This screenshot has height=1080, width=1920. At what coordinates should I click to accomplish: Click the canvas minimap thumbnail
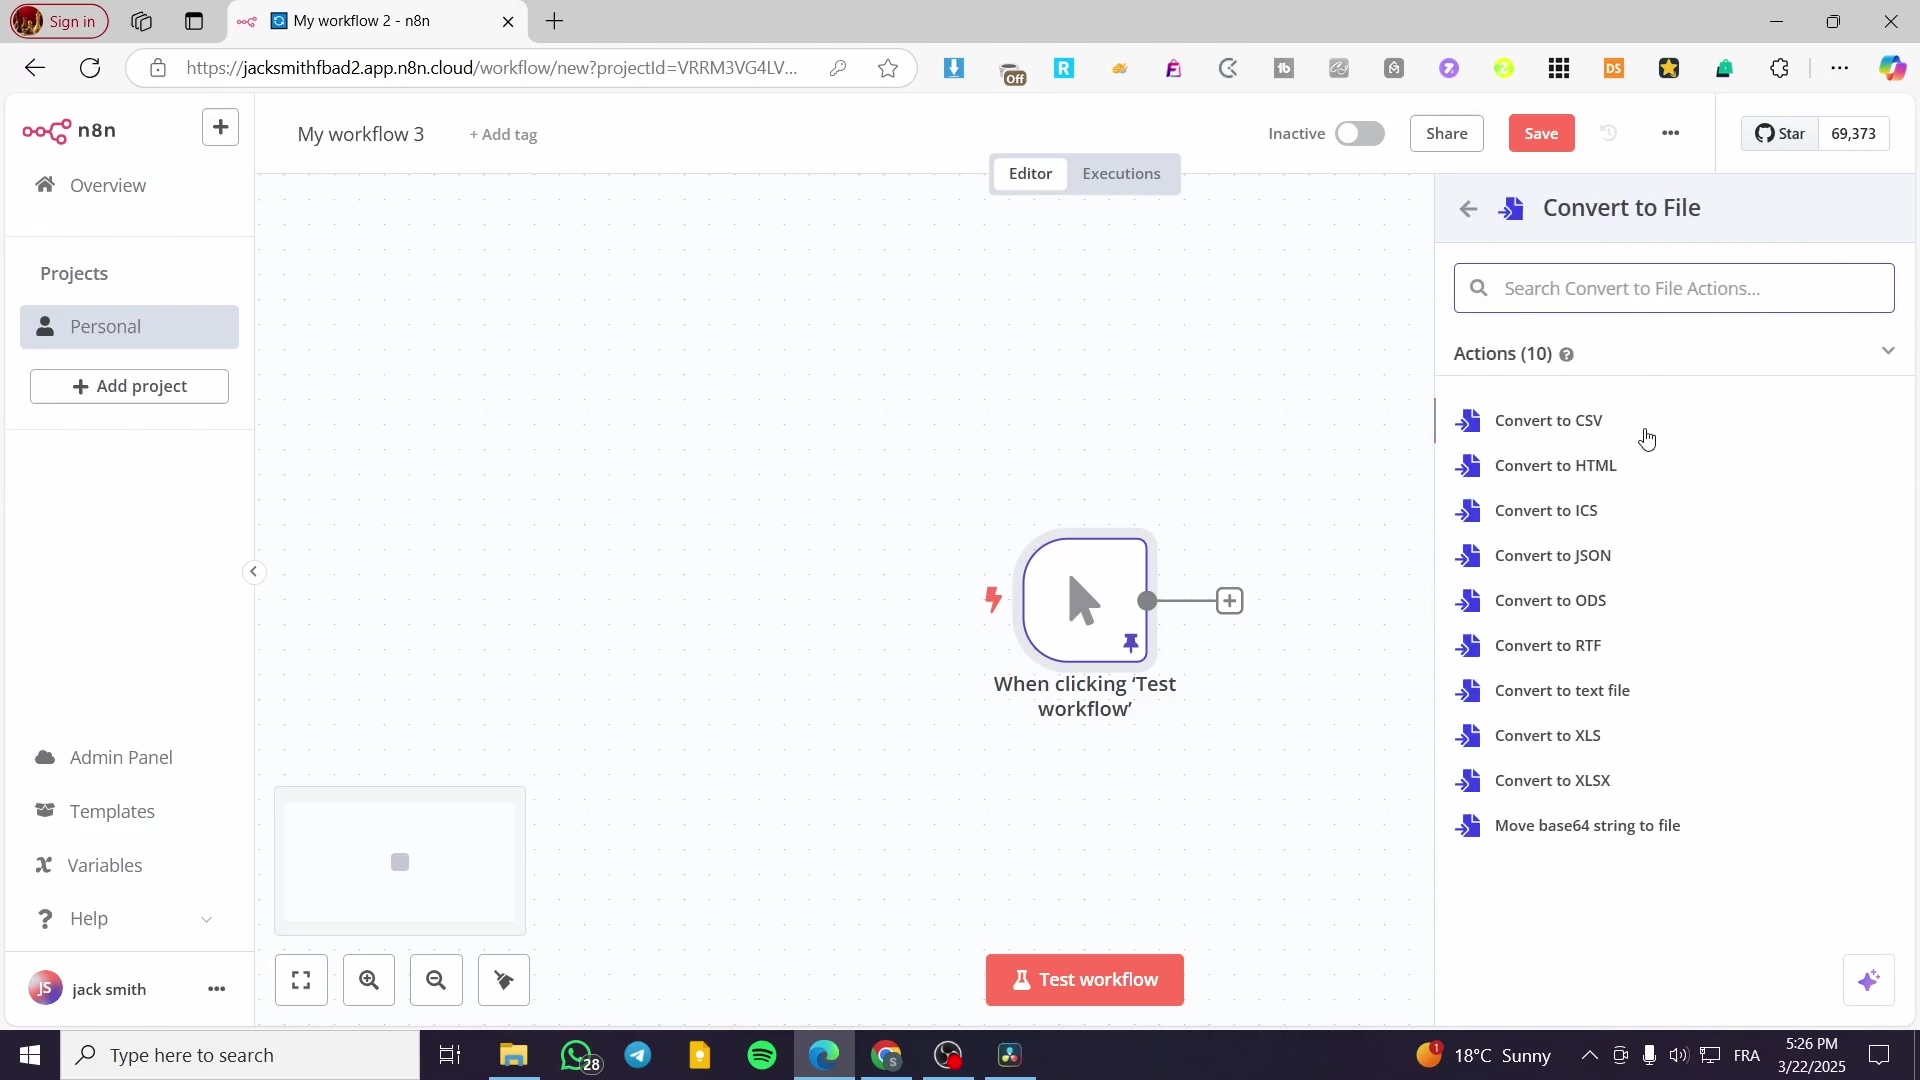click(400, 861)
